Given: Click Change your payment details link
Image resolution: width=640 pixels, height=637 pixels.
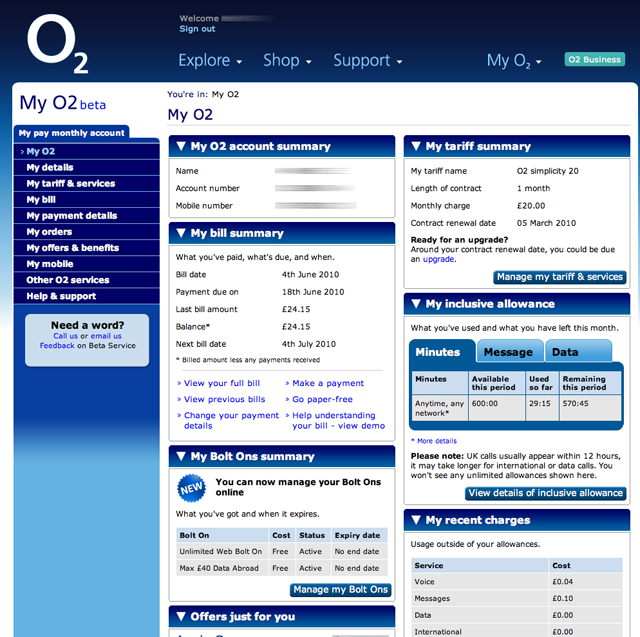Looking at the screenshot, I should (231, 420).
